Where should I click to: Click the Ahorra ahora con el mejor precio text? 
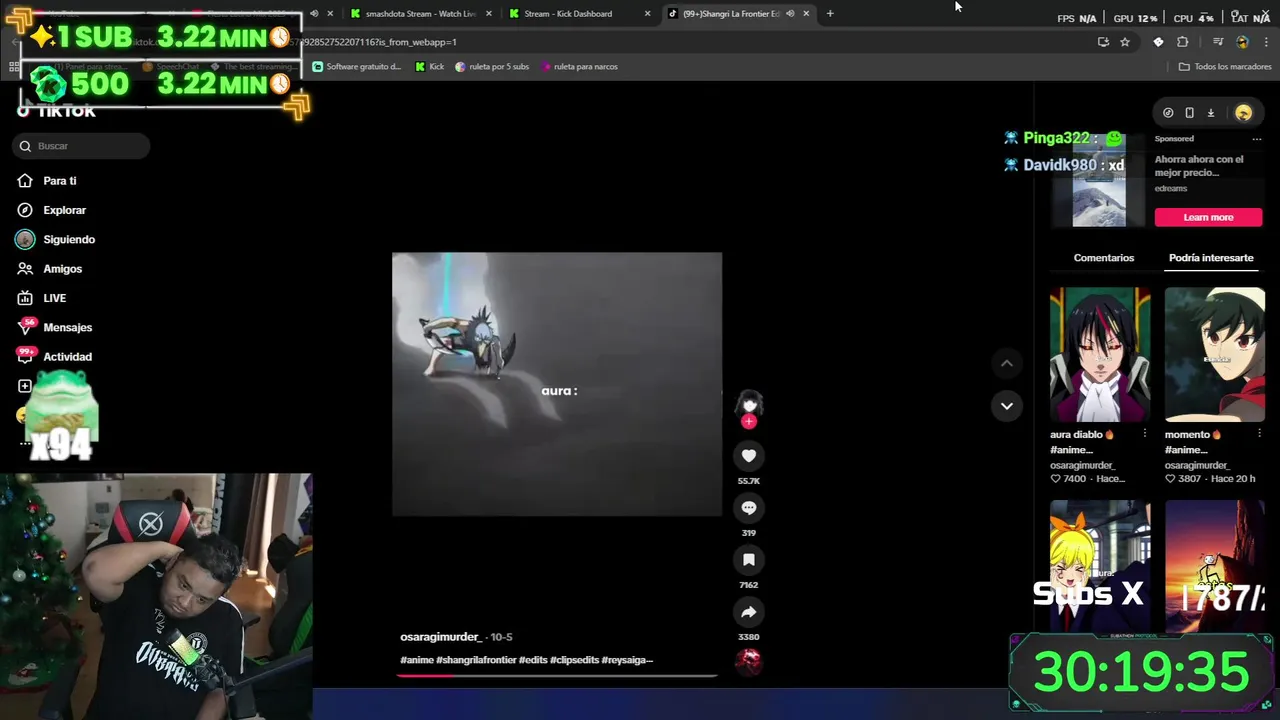coord(1199,166)
